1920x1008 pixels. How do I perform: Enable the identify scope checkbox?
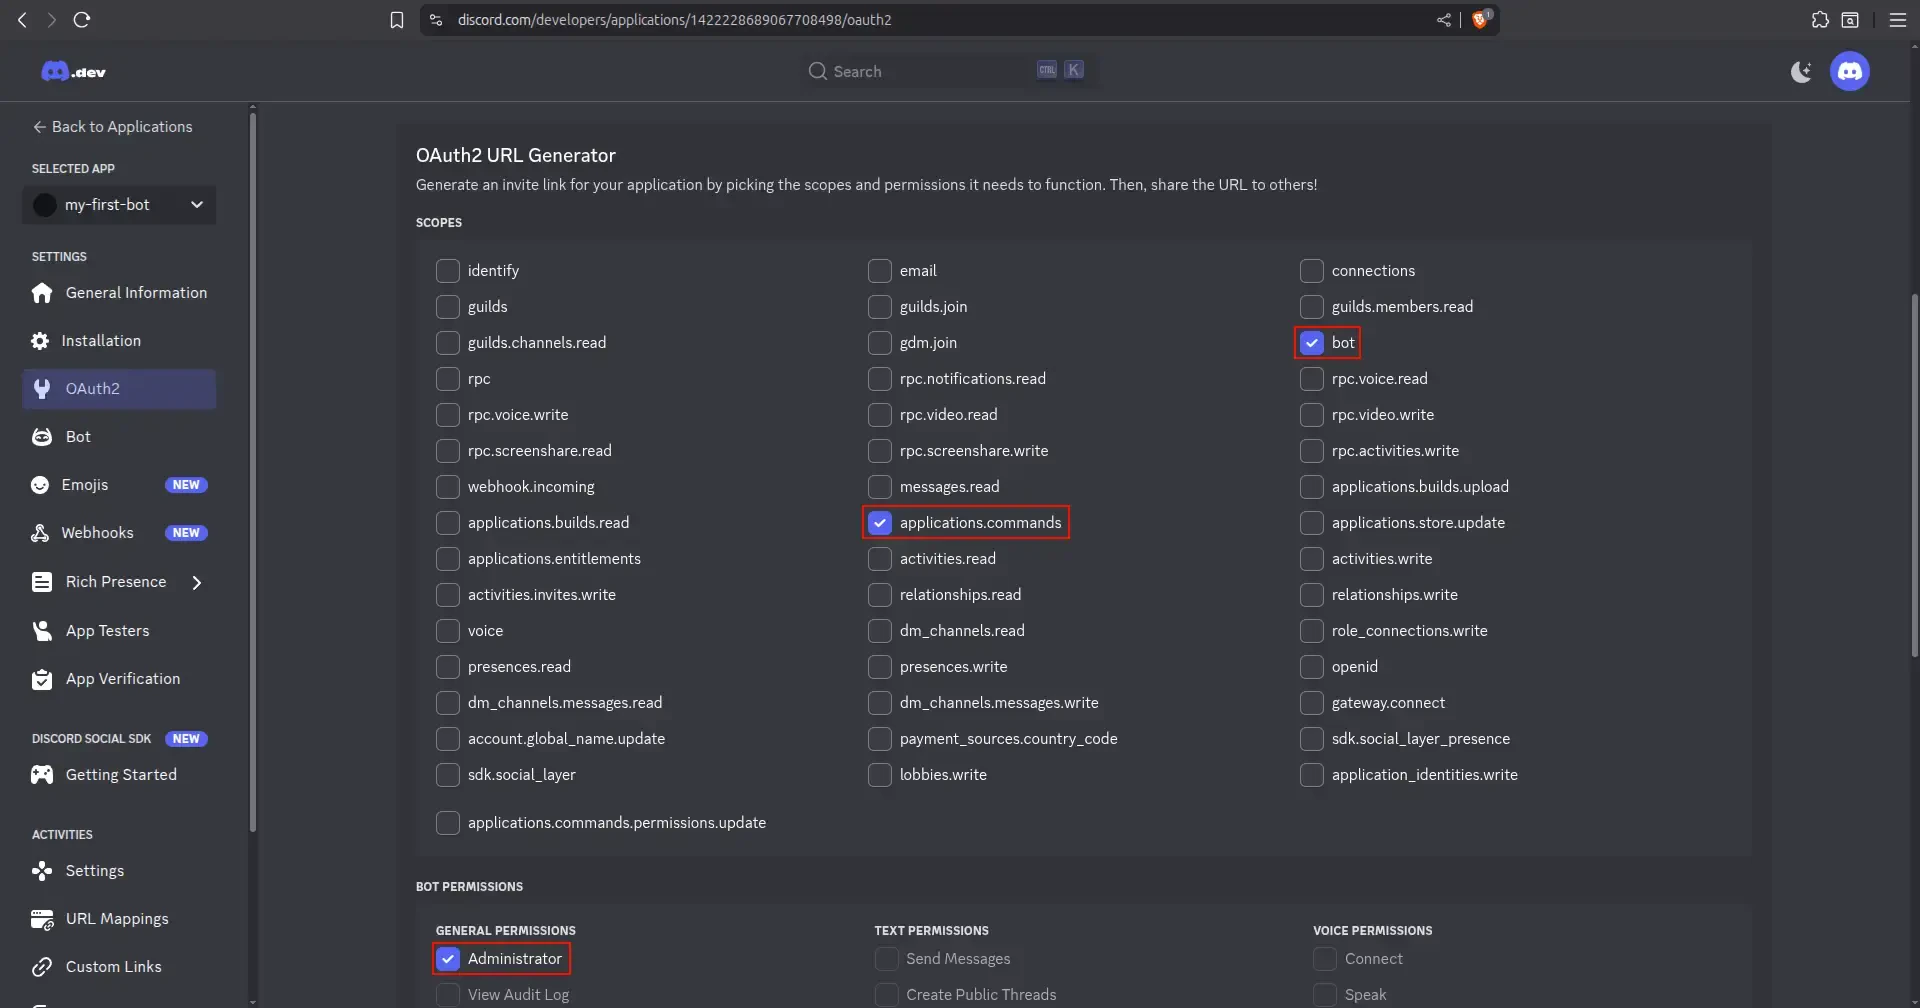pyautogui.click(x=448, y=271)
